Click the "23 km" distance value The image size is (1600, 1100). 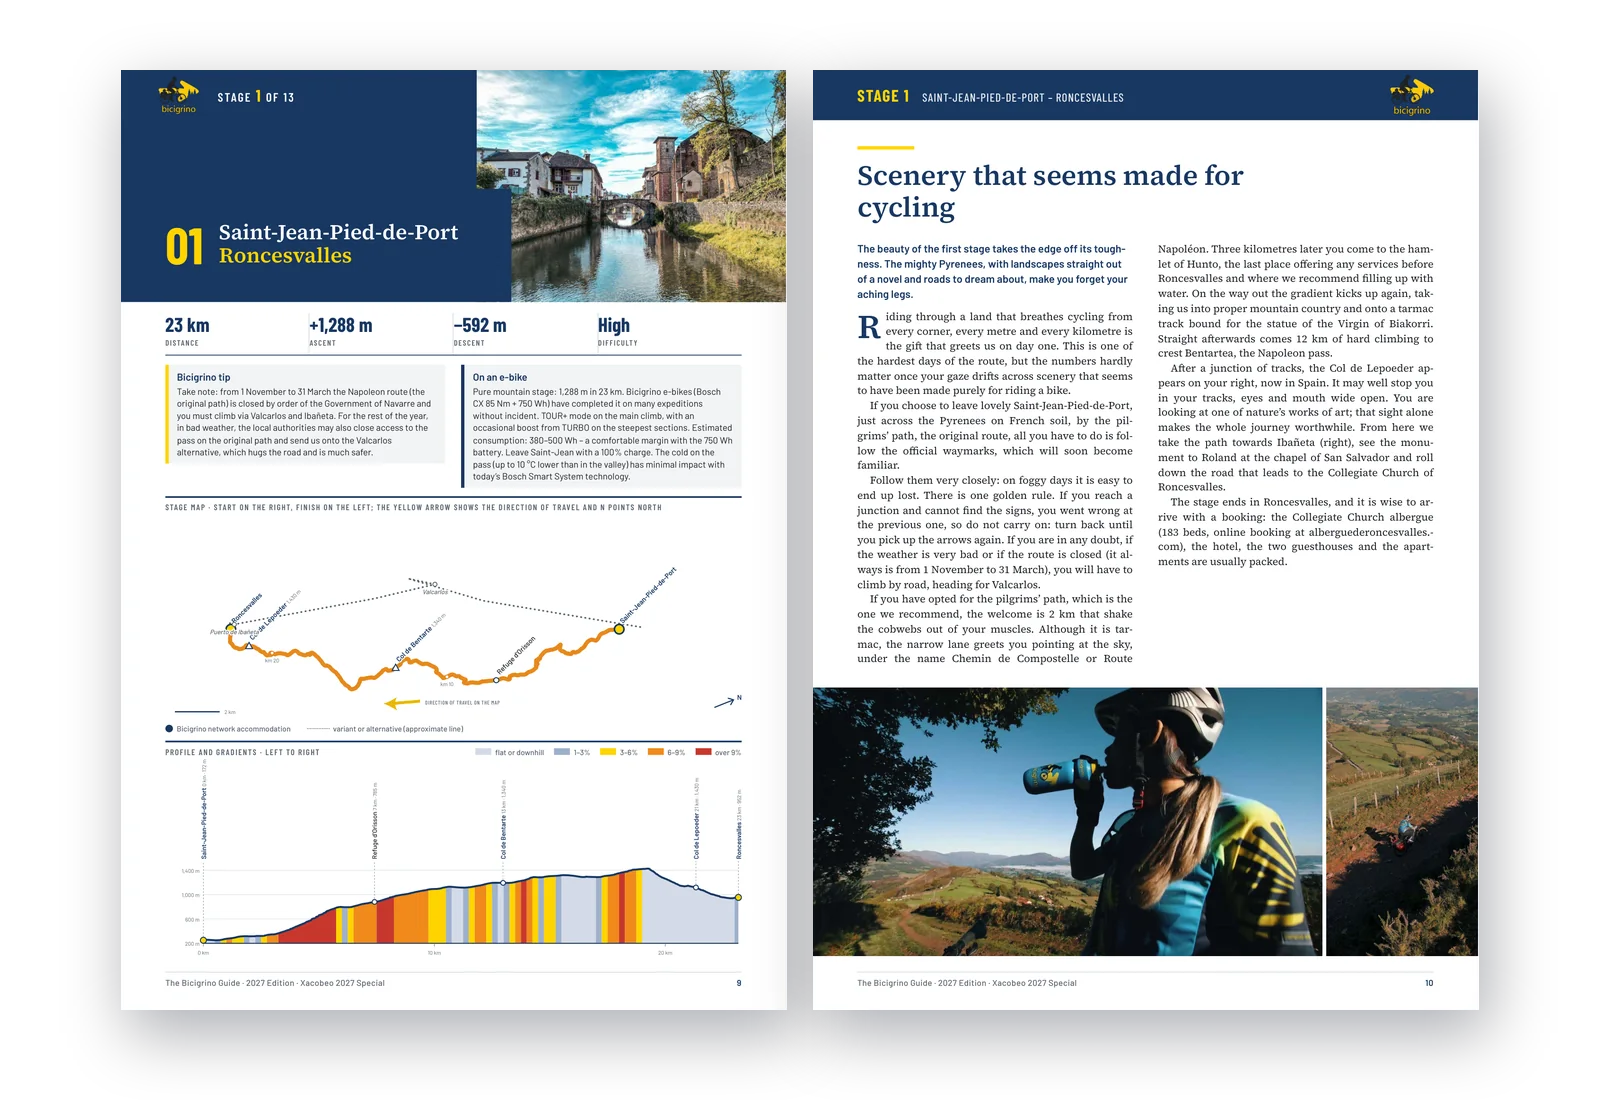point(187,325)
